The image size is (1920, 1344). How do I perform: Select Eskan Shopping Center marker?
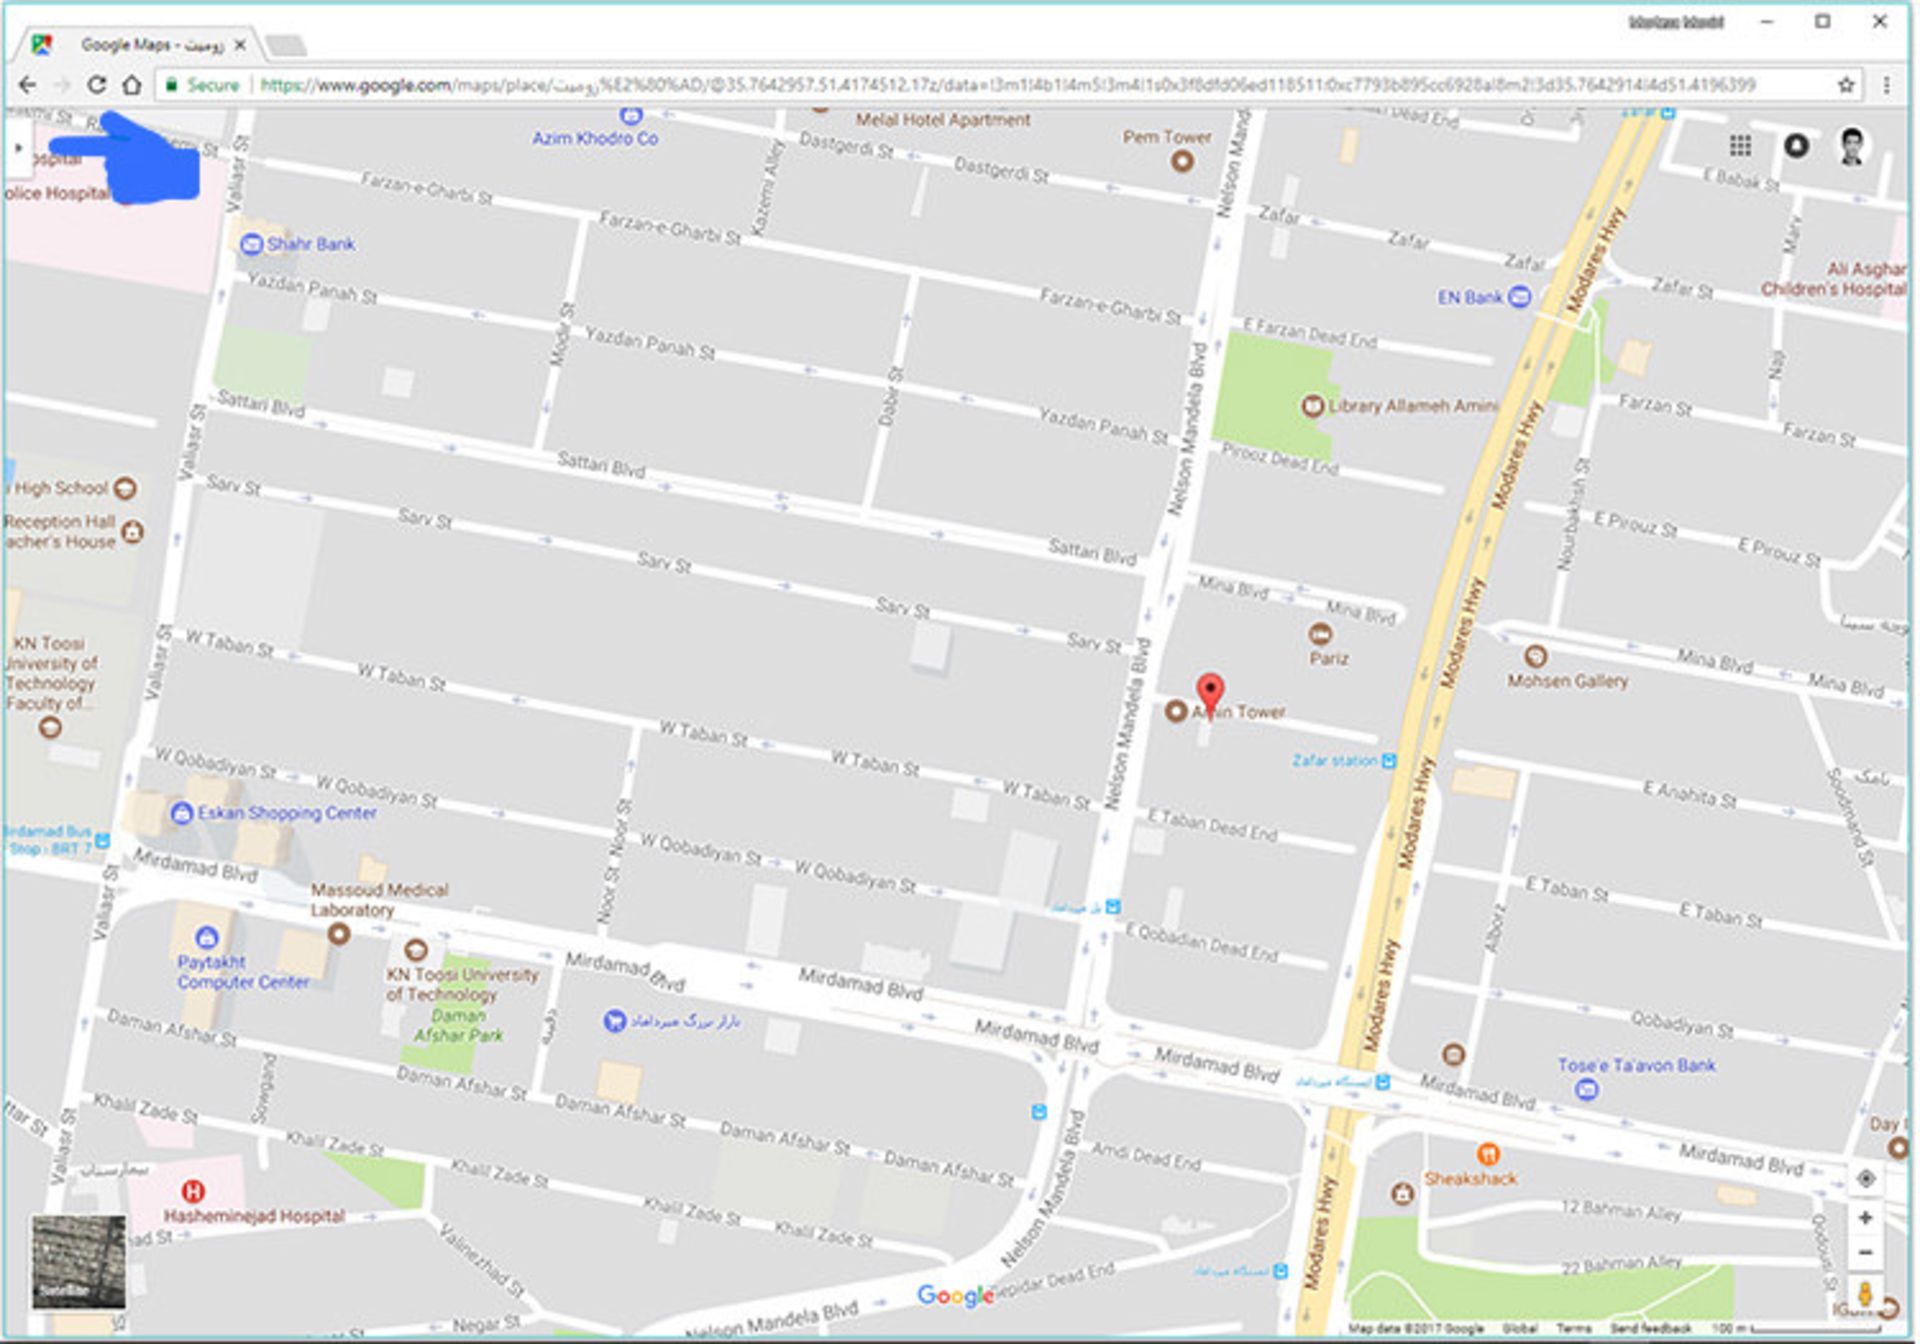point(182,813)
